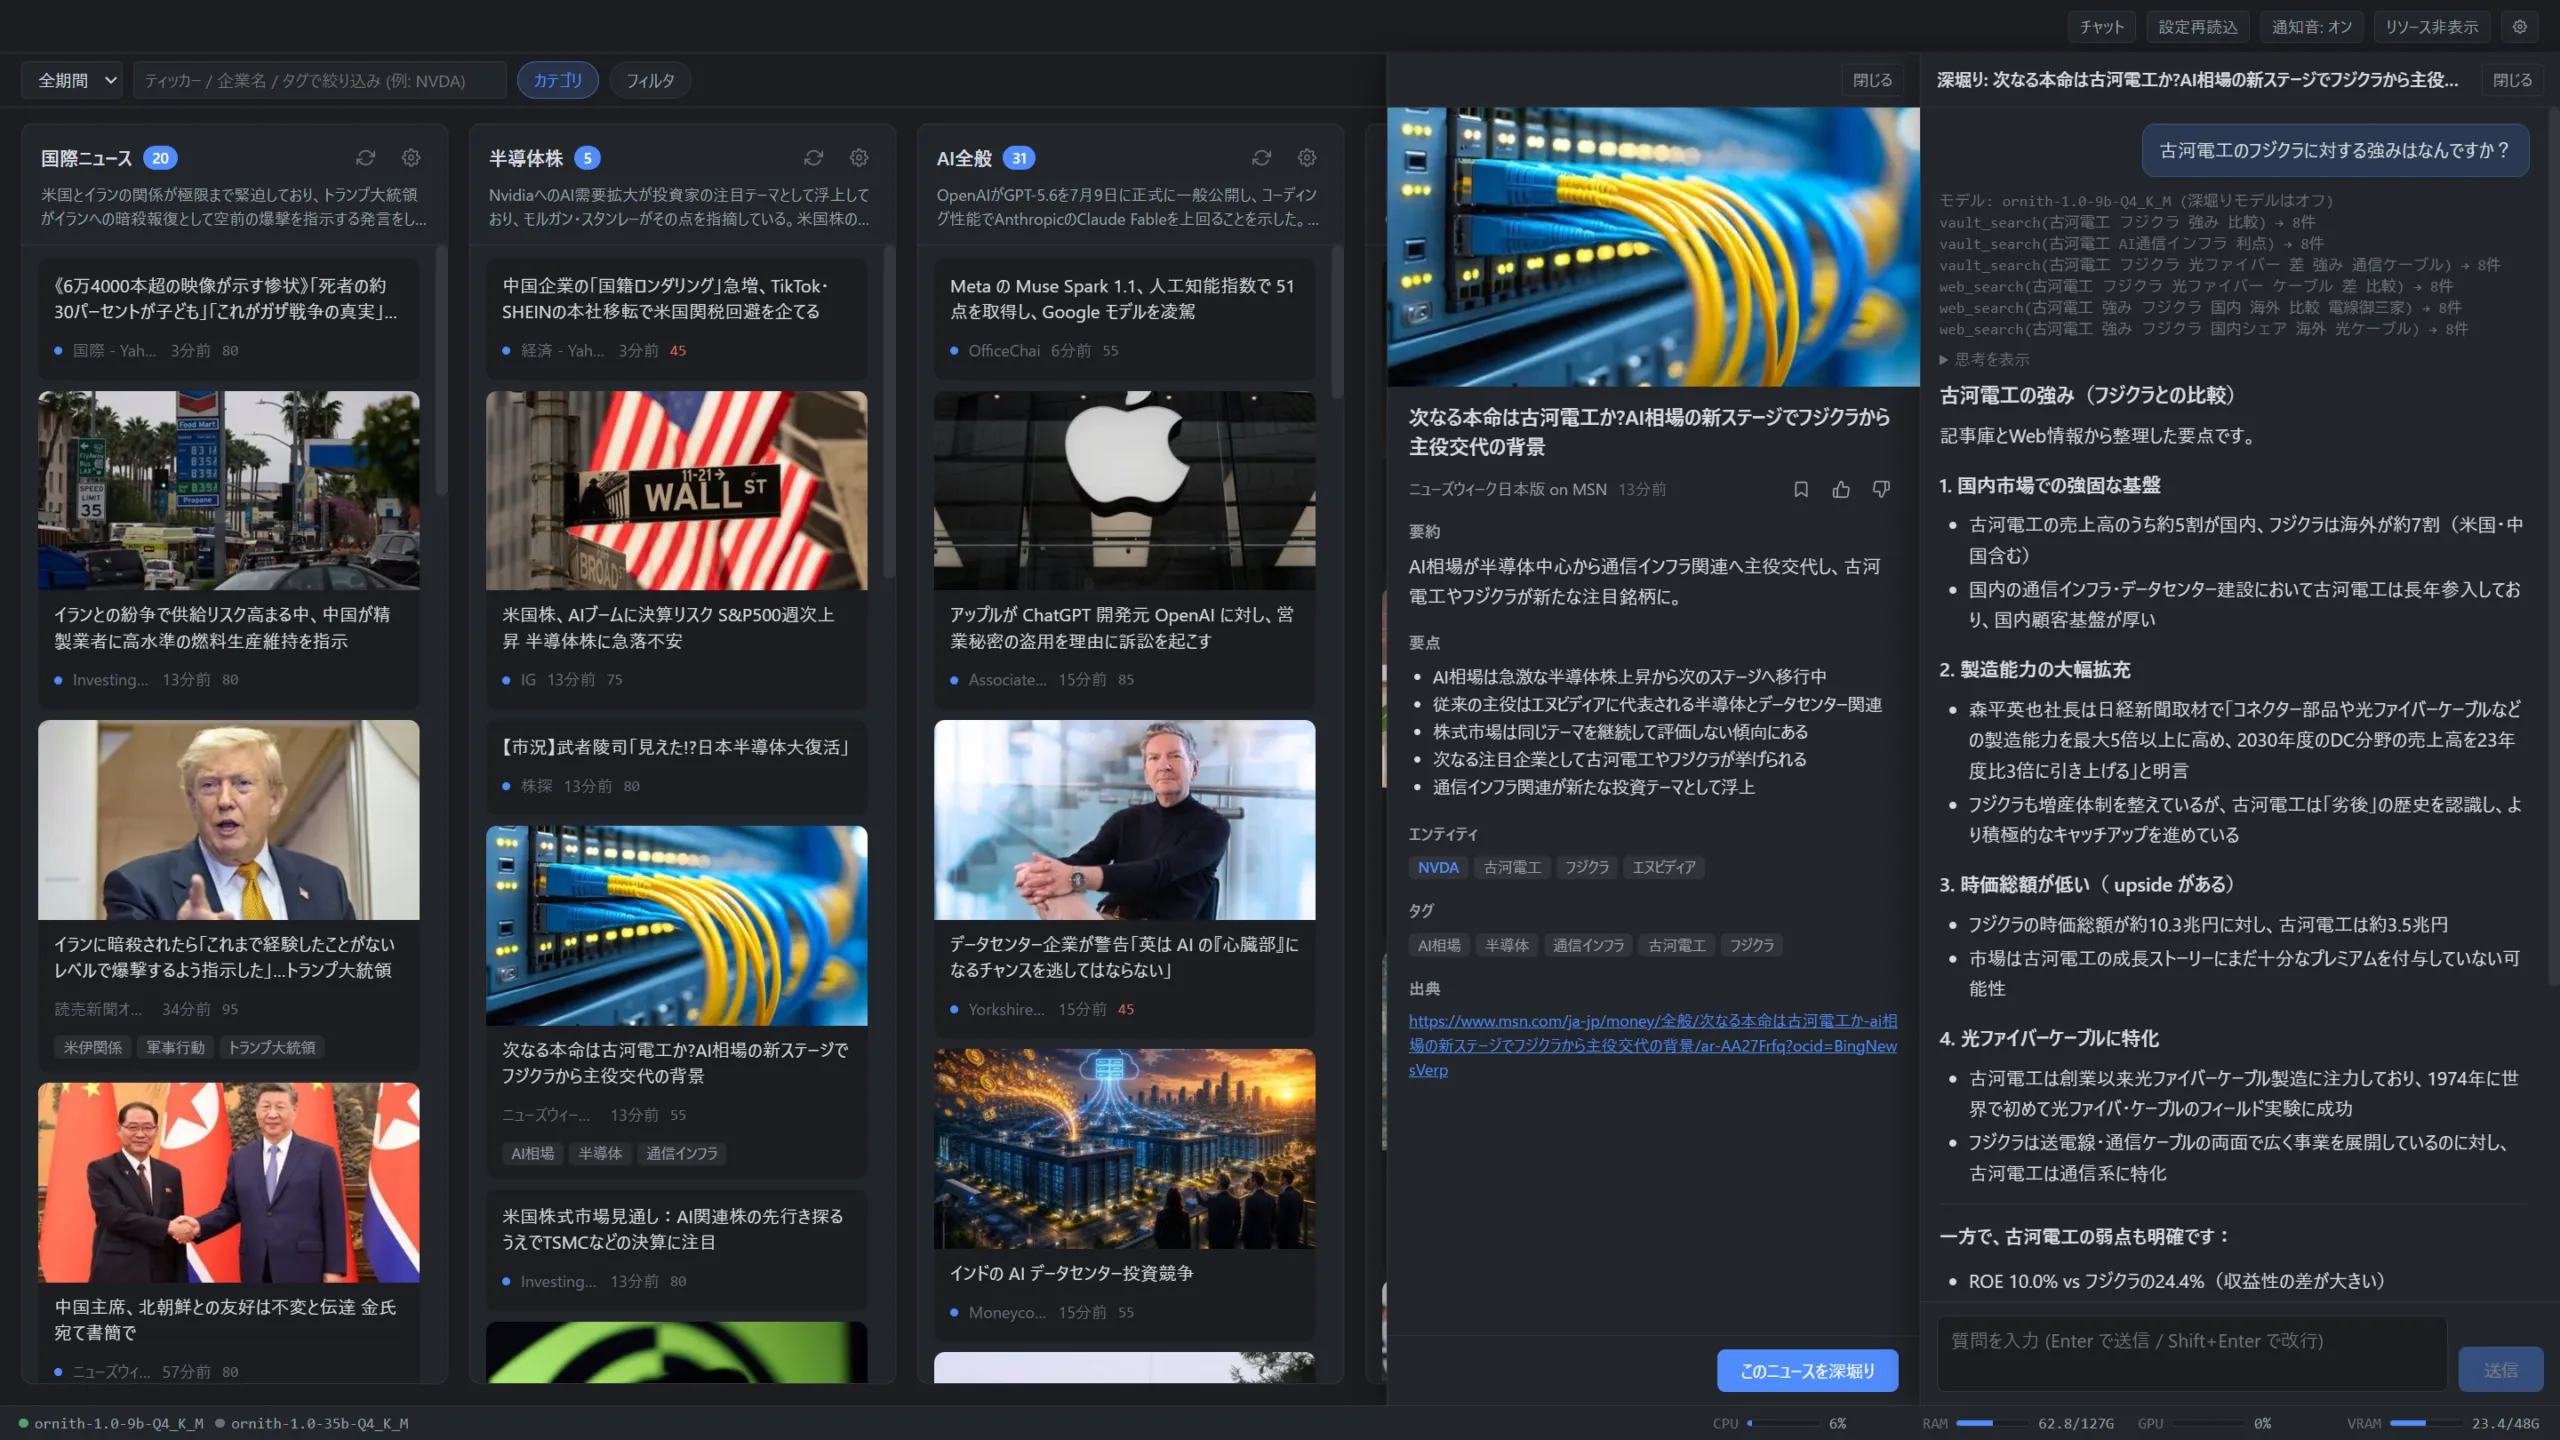Screen dimensions: 2560x1440
Task: Open article 米国株式市場見通し:AI関連株の先行き探る
Action: coord(677,1249)
